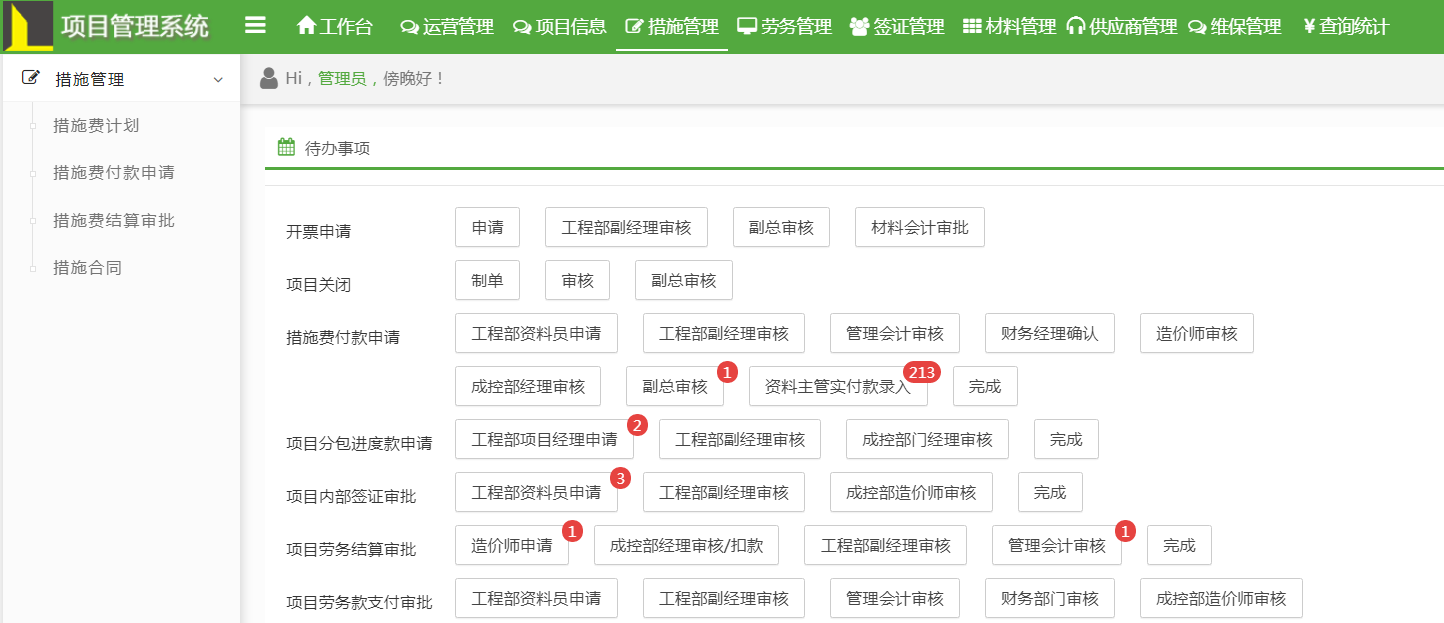This screenshot has height=623, width=1444.
Task: Select 措施合同 in sidebar tree
Action: click(x=88, y=268)
